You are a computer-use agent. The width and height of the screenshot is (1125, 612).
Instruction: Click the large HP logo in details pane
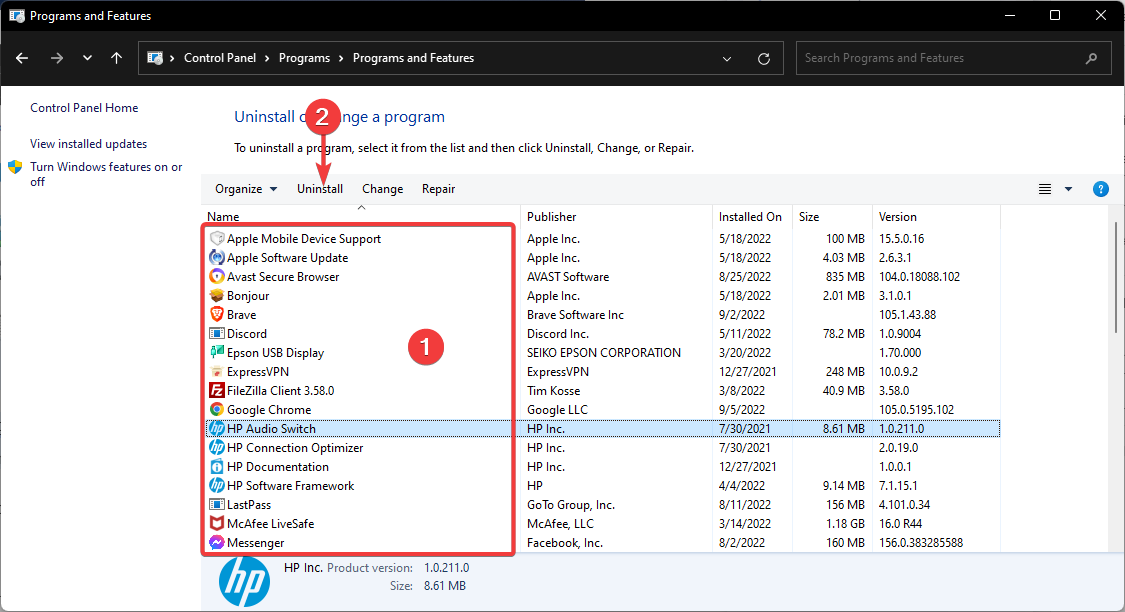245,581
